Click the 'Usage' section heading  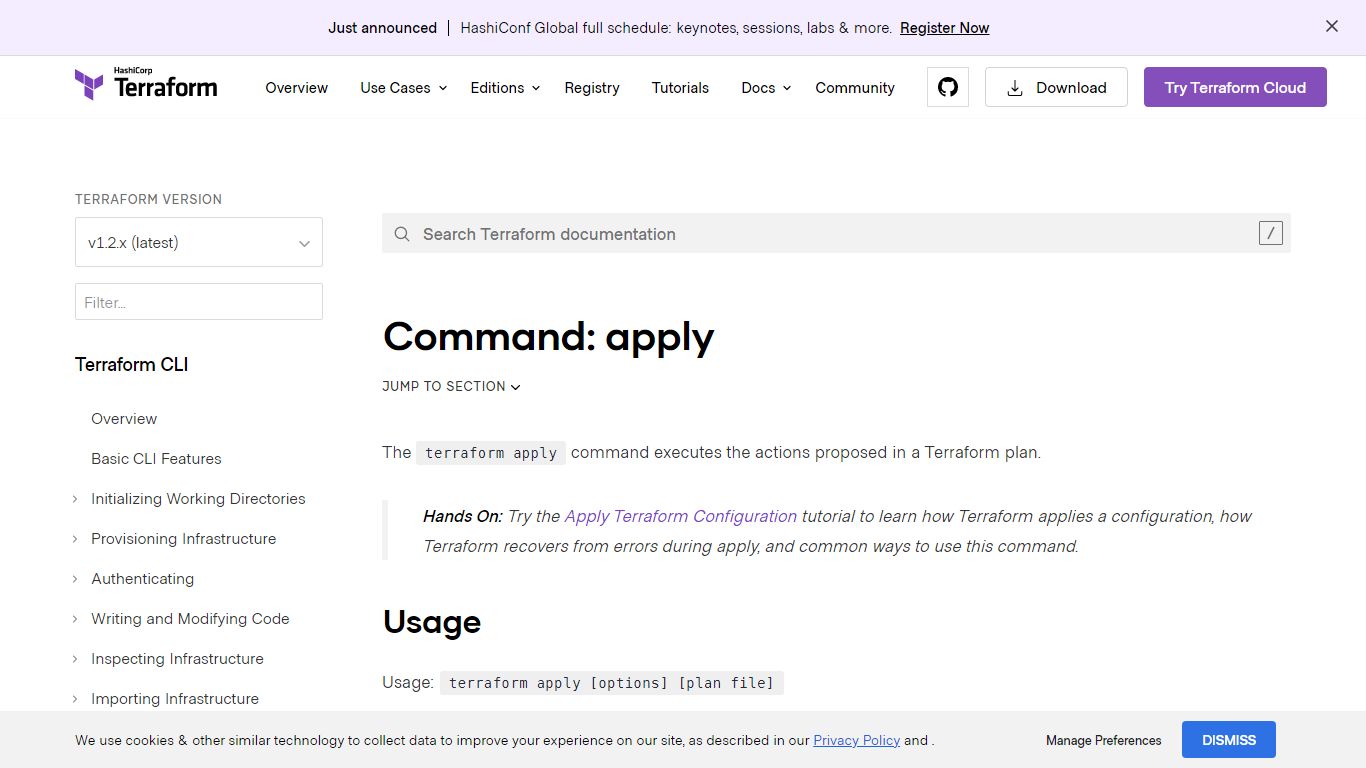tap(432, 621)
